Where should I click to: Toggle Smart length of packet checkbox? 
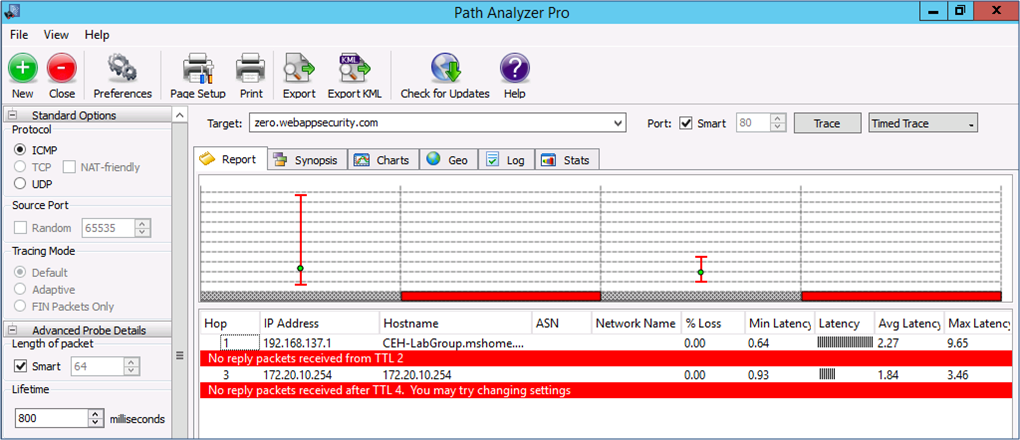(x=21, y=366)
